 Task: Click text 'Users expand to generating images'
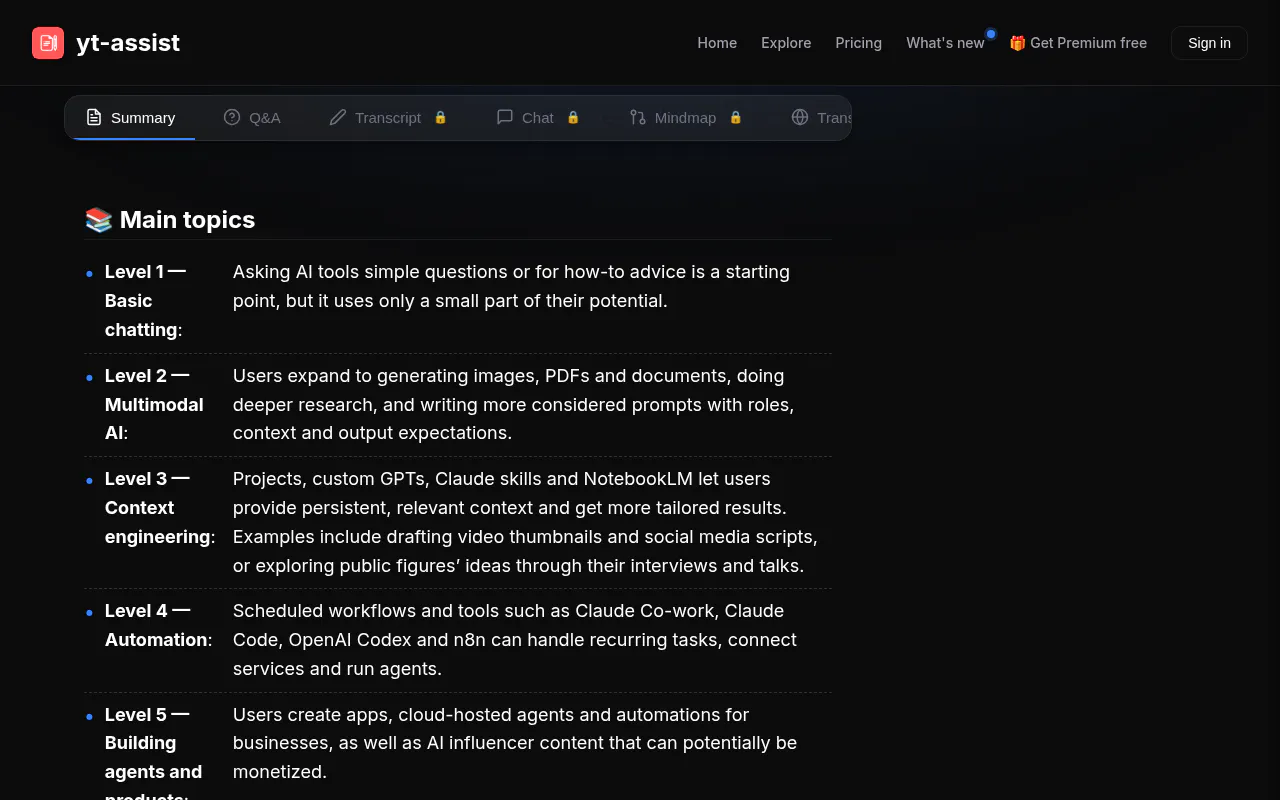pyautogui.click(x=386, y=376)
